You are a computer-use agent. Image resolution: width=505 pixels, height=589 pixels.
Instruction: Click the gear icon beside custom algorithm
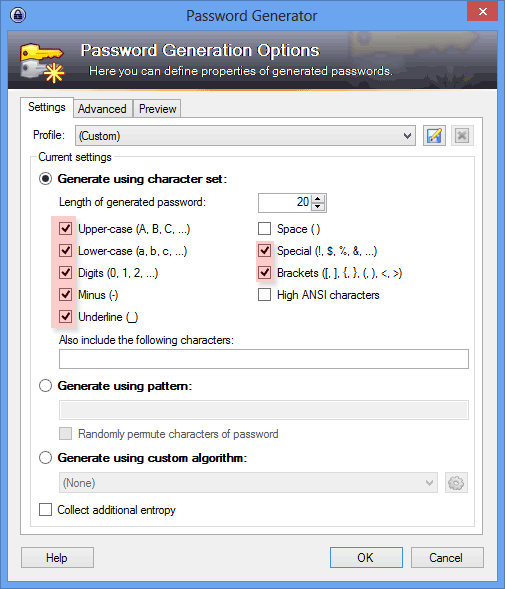pyautogui.click(x=456, y=483)
